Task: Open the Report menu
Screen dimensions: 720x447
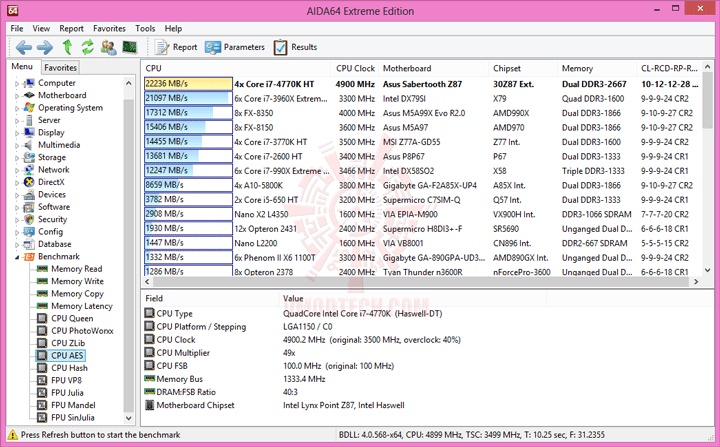Action: tap(71, 28)
